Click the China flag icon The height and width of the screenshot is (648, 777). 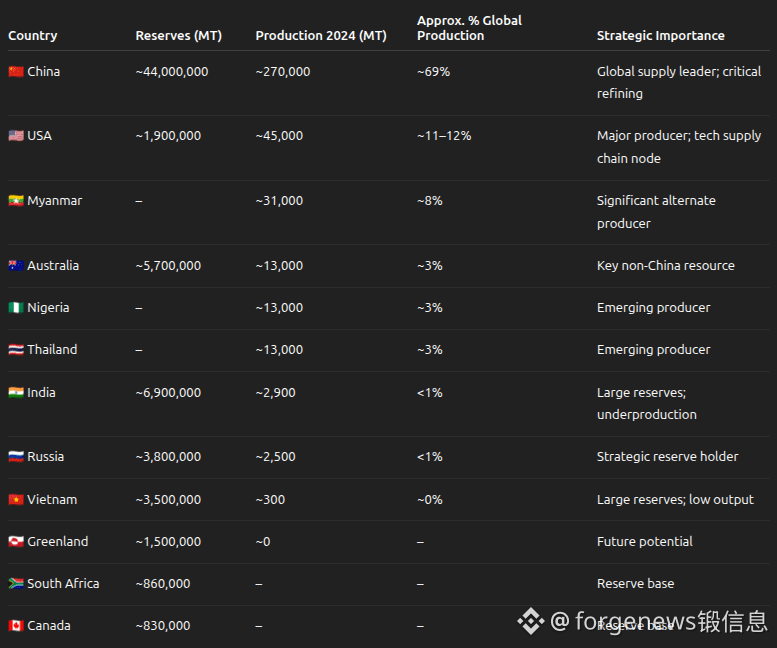[x=15, y=72]
